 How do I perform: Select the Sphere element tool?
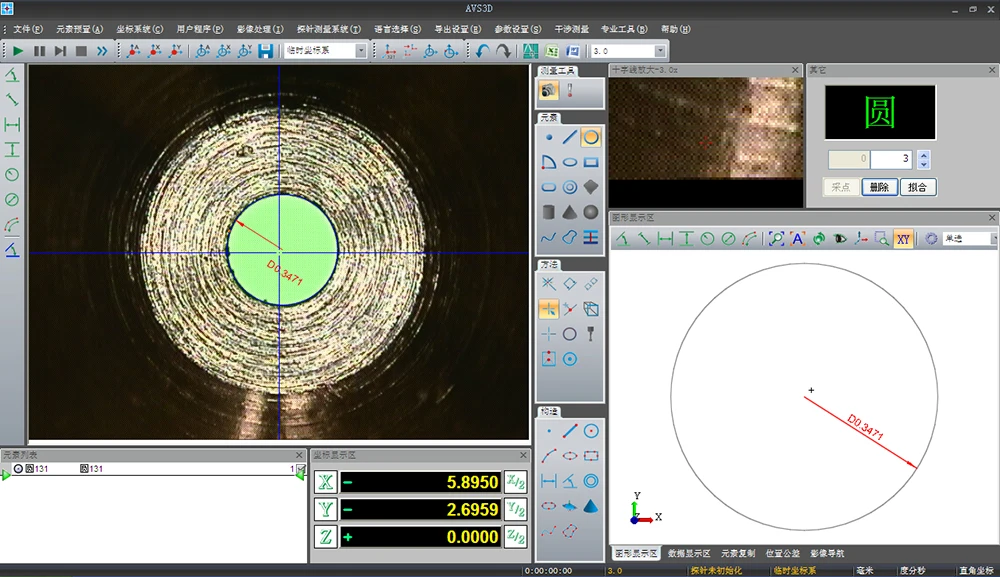[x=591, y=212]
